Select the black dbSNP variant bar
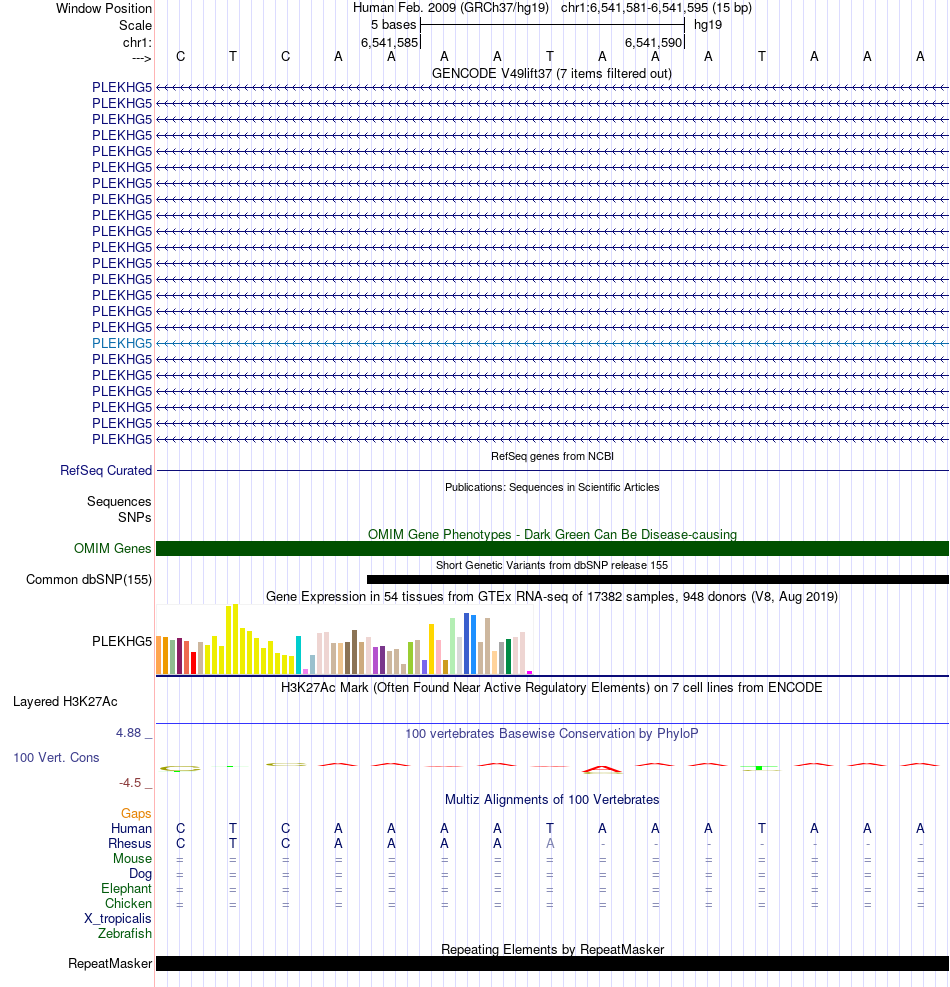Screen dimensions: 950x987 tap(658, 579)
